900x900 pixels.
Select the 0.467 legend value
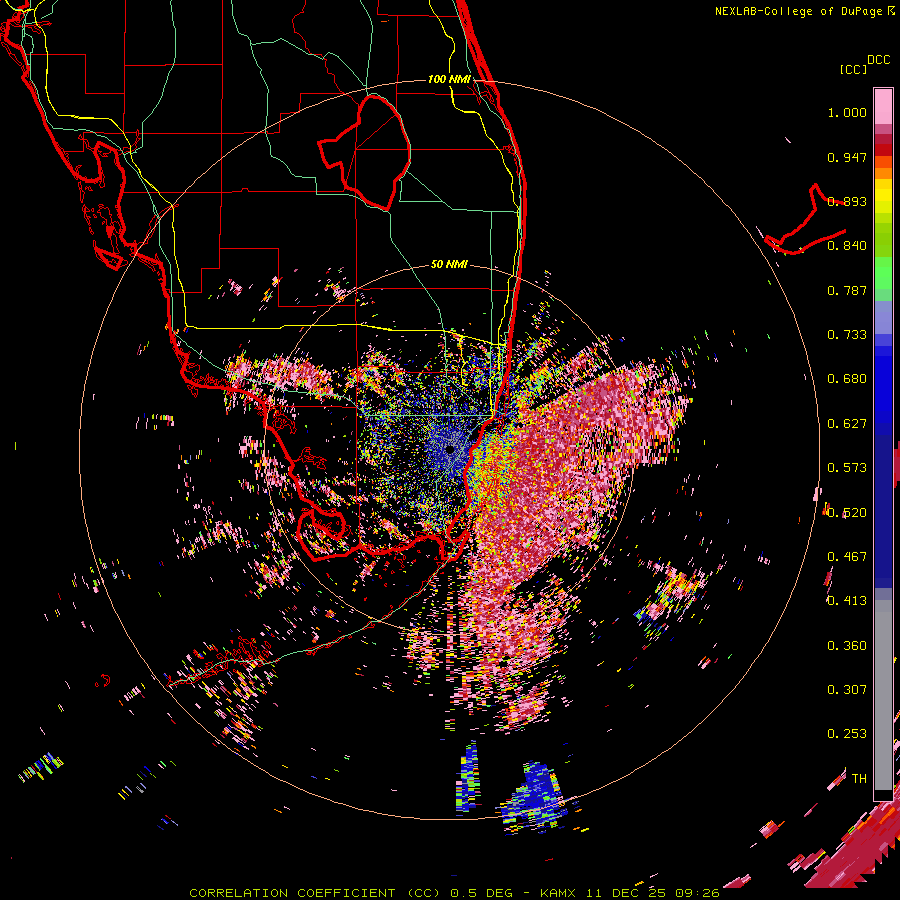847,557
